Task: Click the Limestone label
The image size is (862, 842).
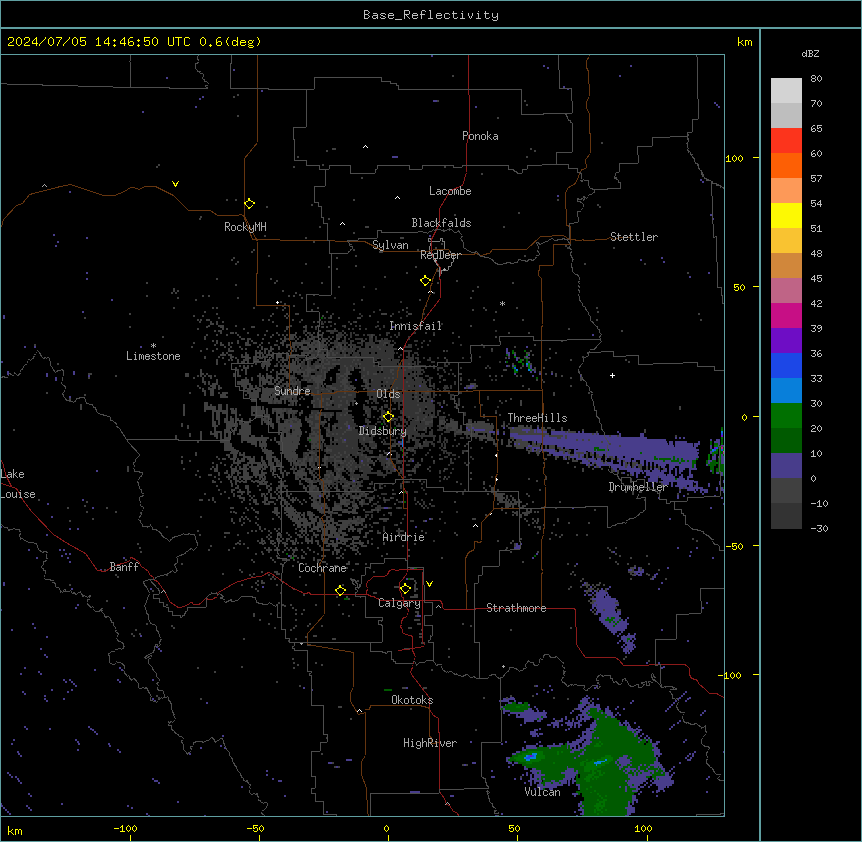Action: point(153,356)
